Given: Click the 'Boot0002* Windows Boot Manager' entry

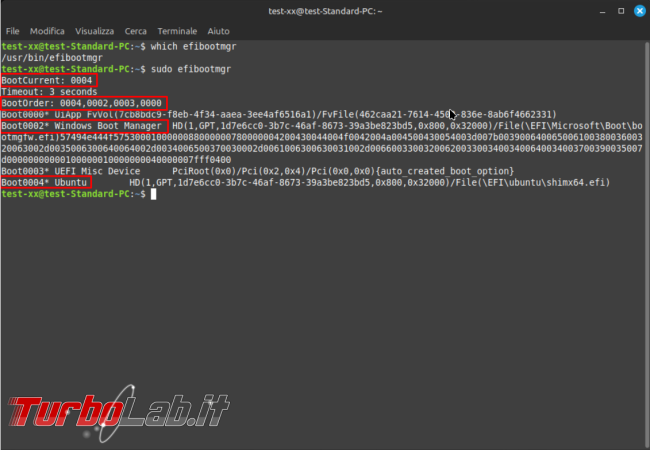Looking at the screenshot, I should [82, 126].
